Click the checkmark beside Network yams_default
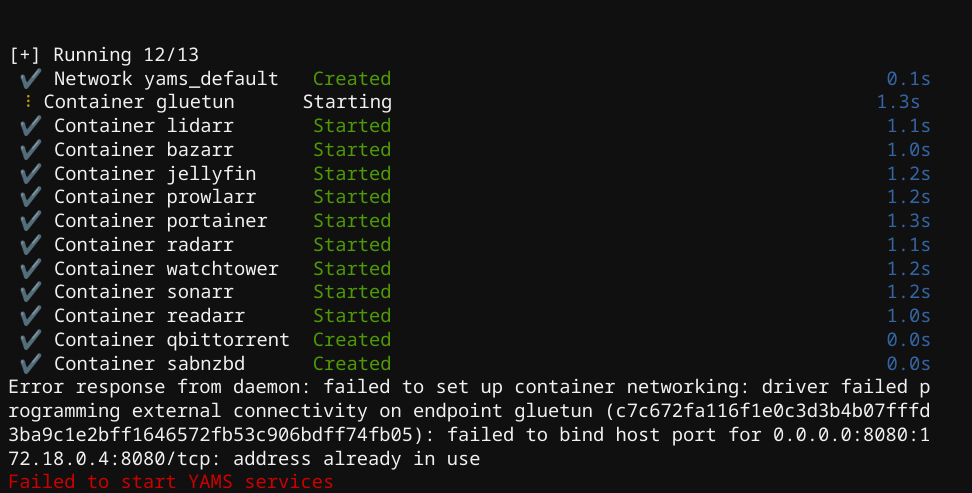The width and height of the screenshot is (972, 493). coord(29,78)
